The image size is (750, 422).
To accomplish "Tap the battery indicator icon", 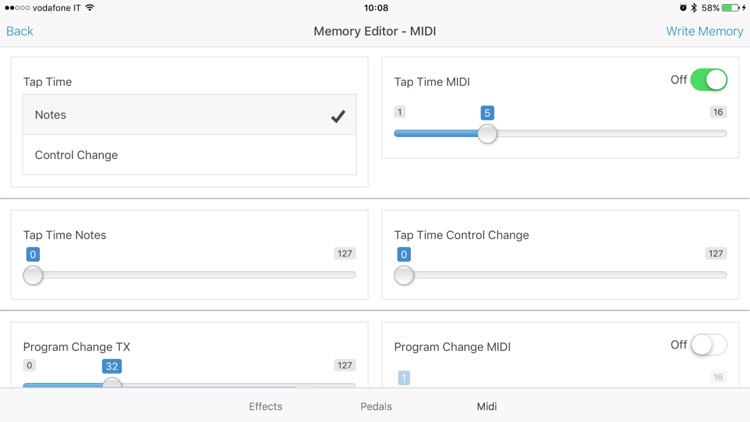I will pyautogui.click(x=731, y=8).
